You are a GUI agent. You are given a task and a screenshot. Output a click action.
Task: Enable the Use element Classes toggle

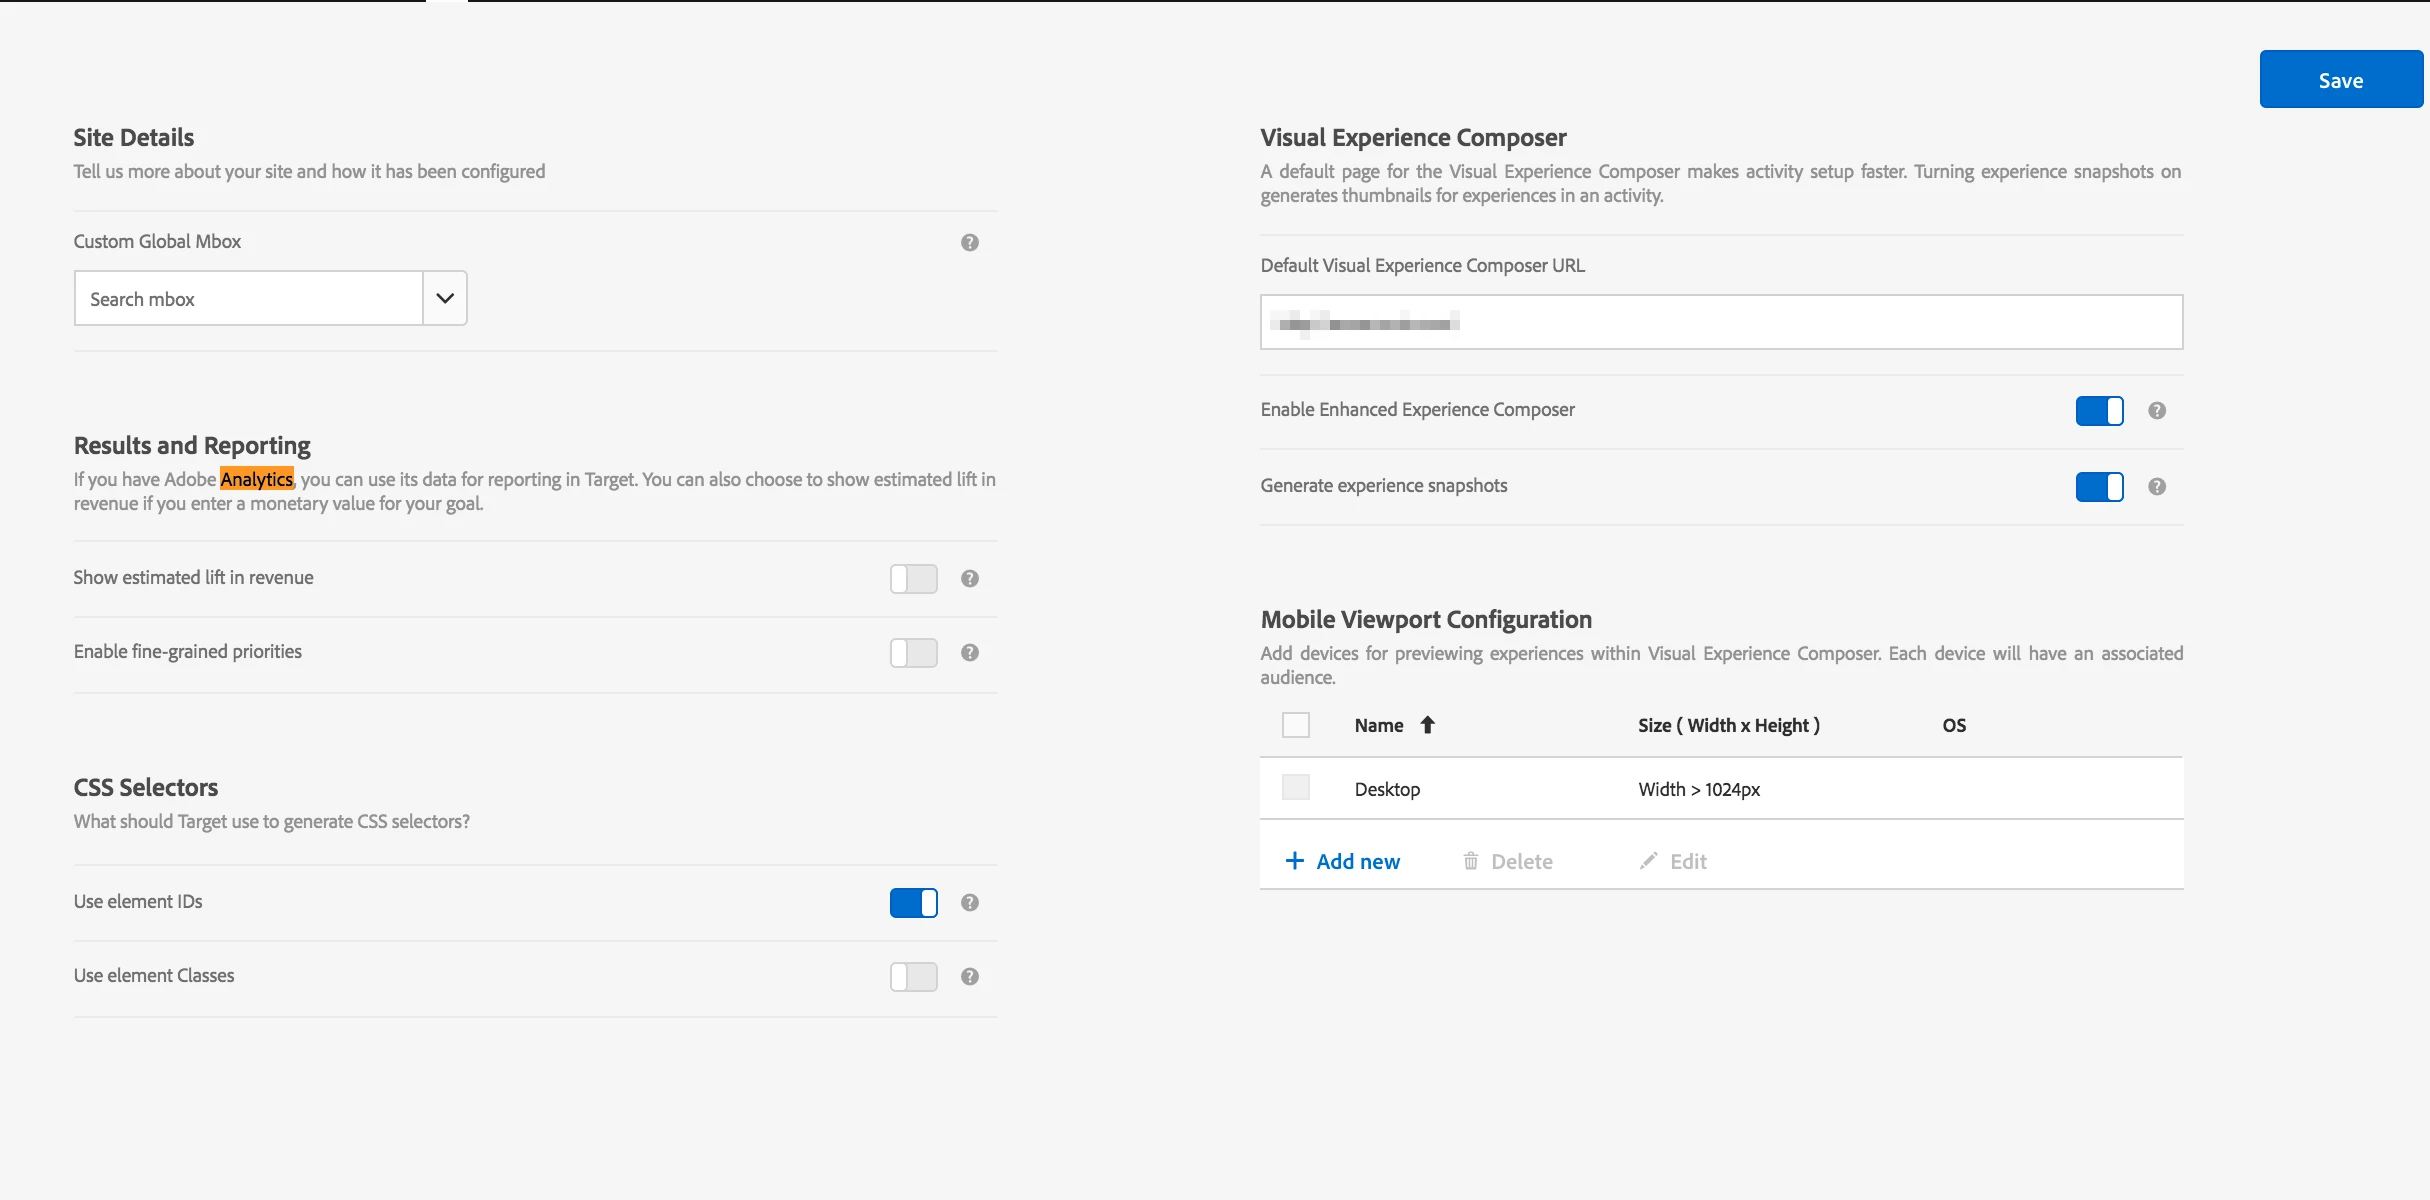coord(913,976)
